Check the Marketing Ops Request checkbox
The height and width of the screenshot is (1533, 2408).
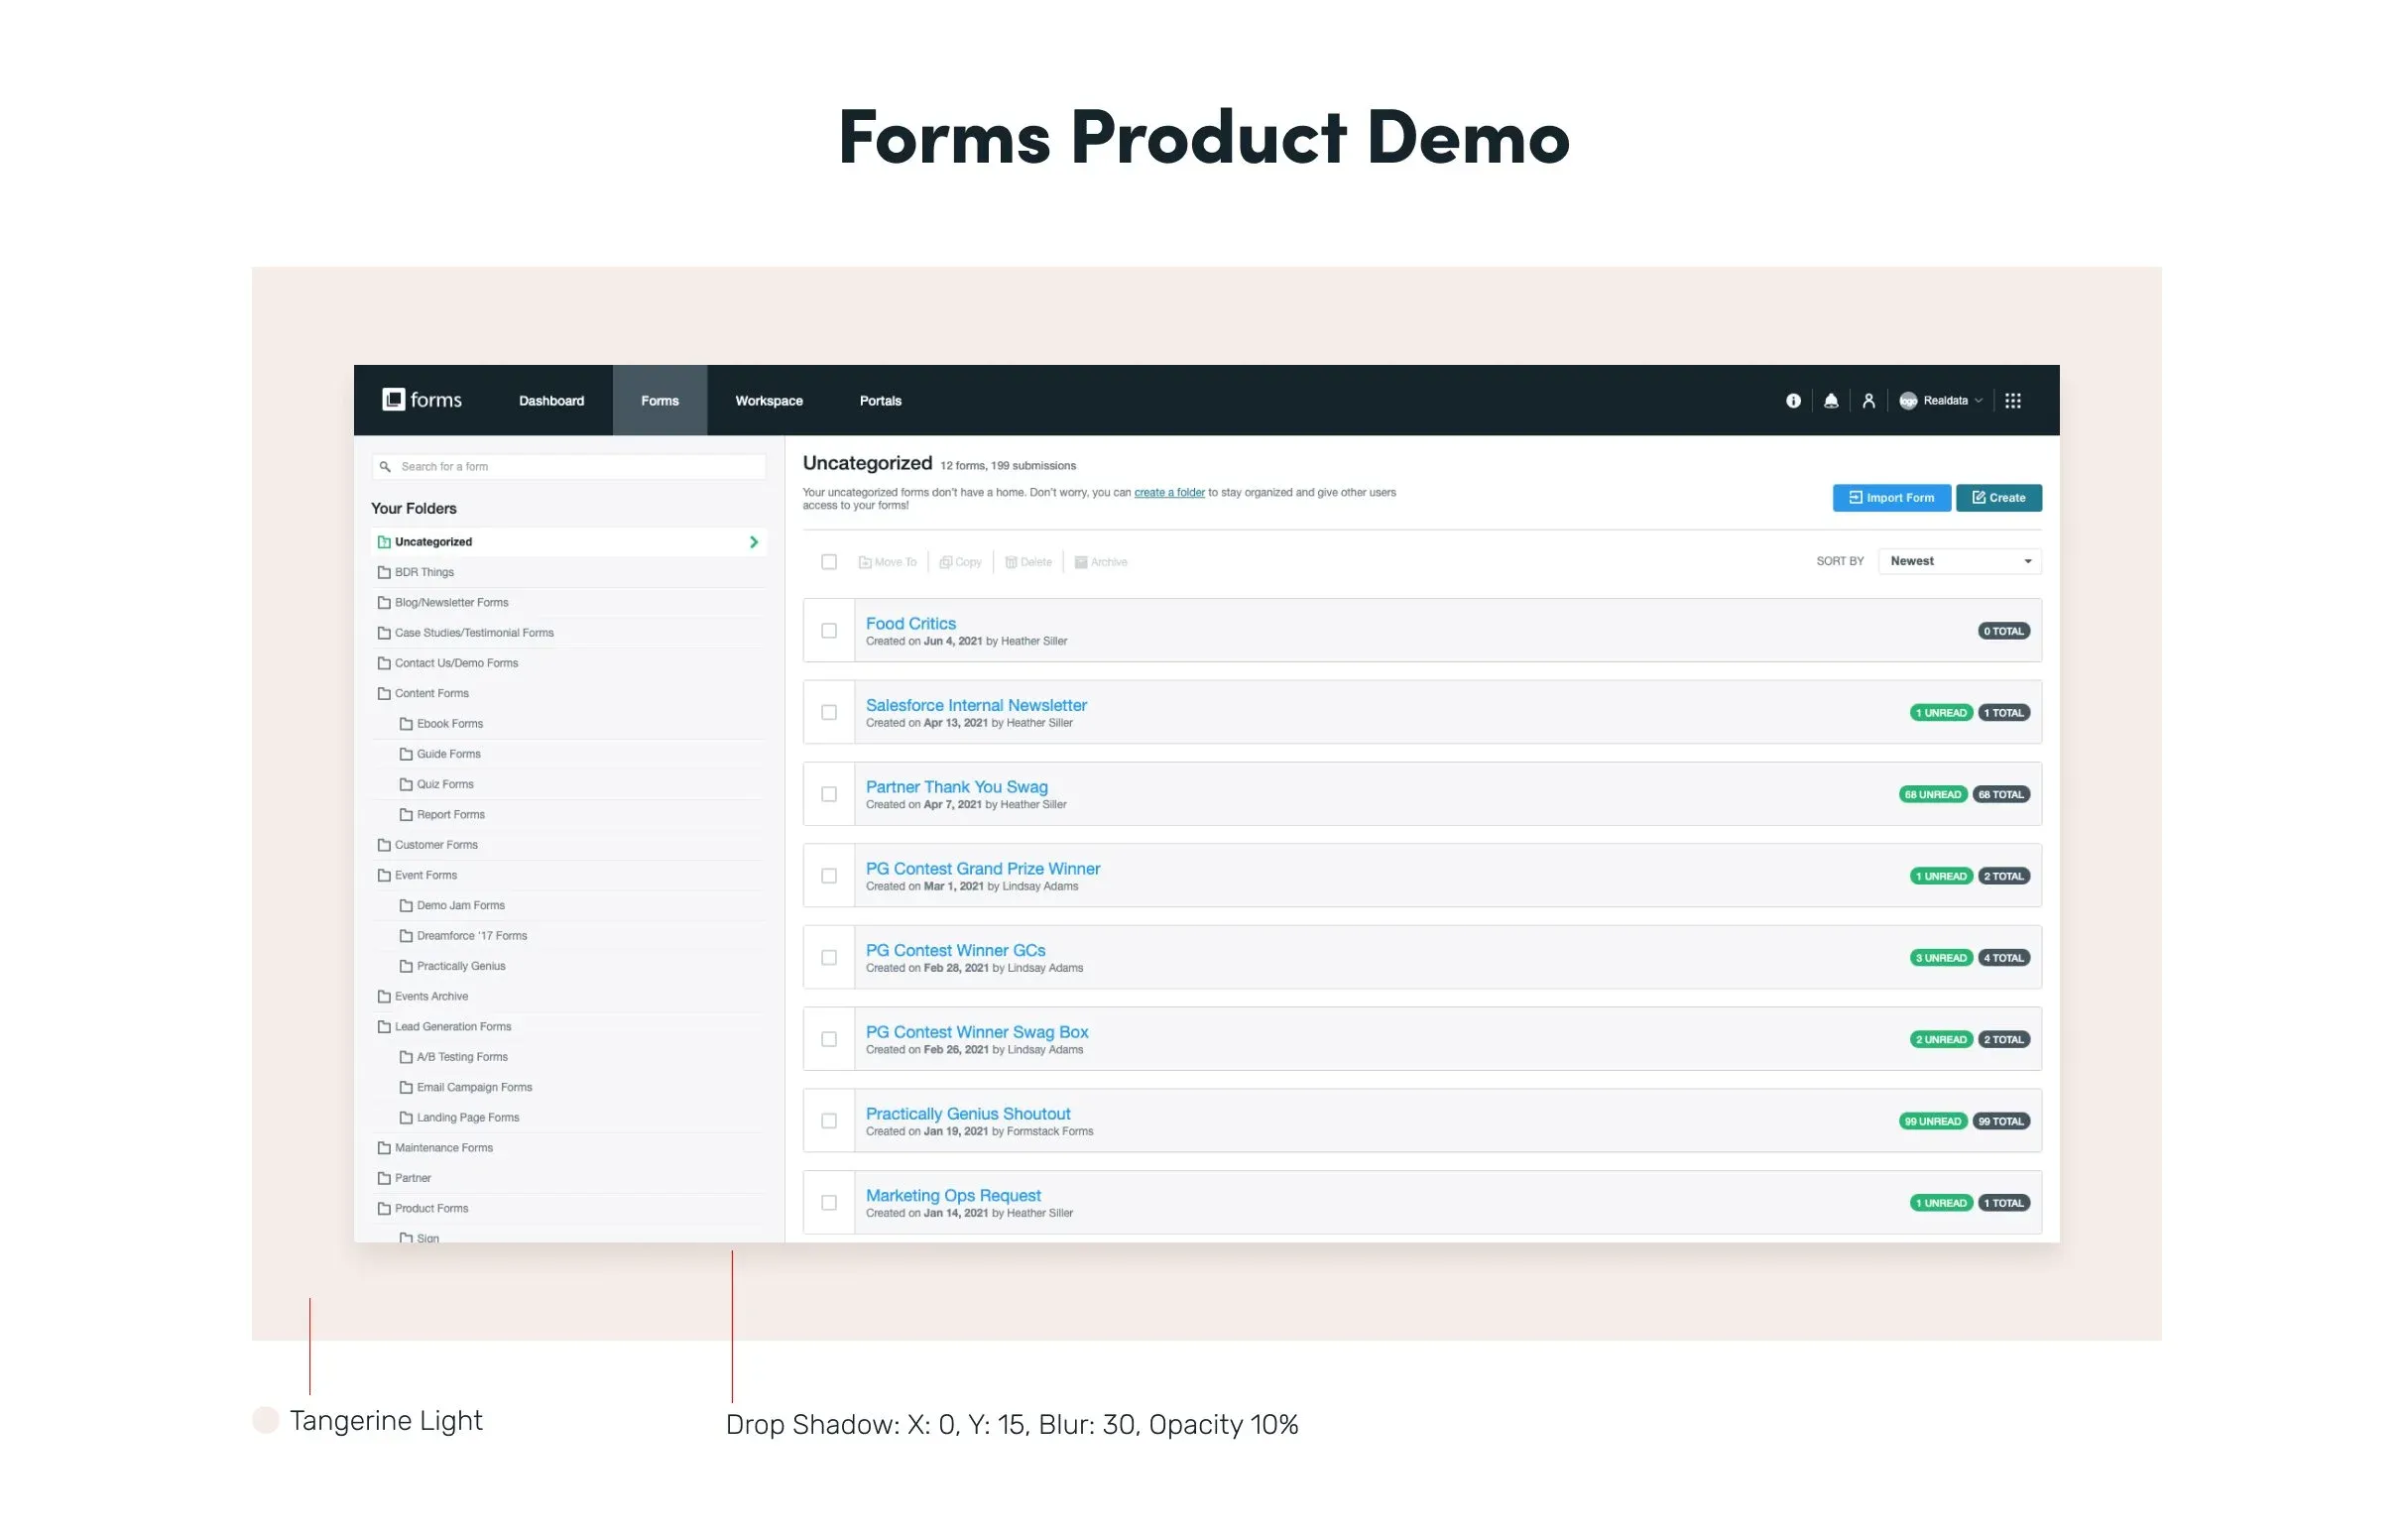click(x=829, y=1203)
